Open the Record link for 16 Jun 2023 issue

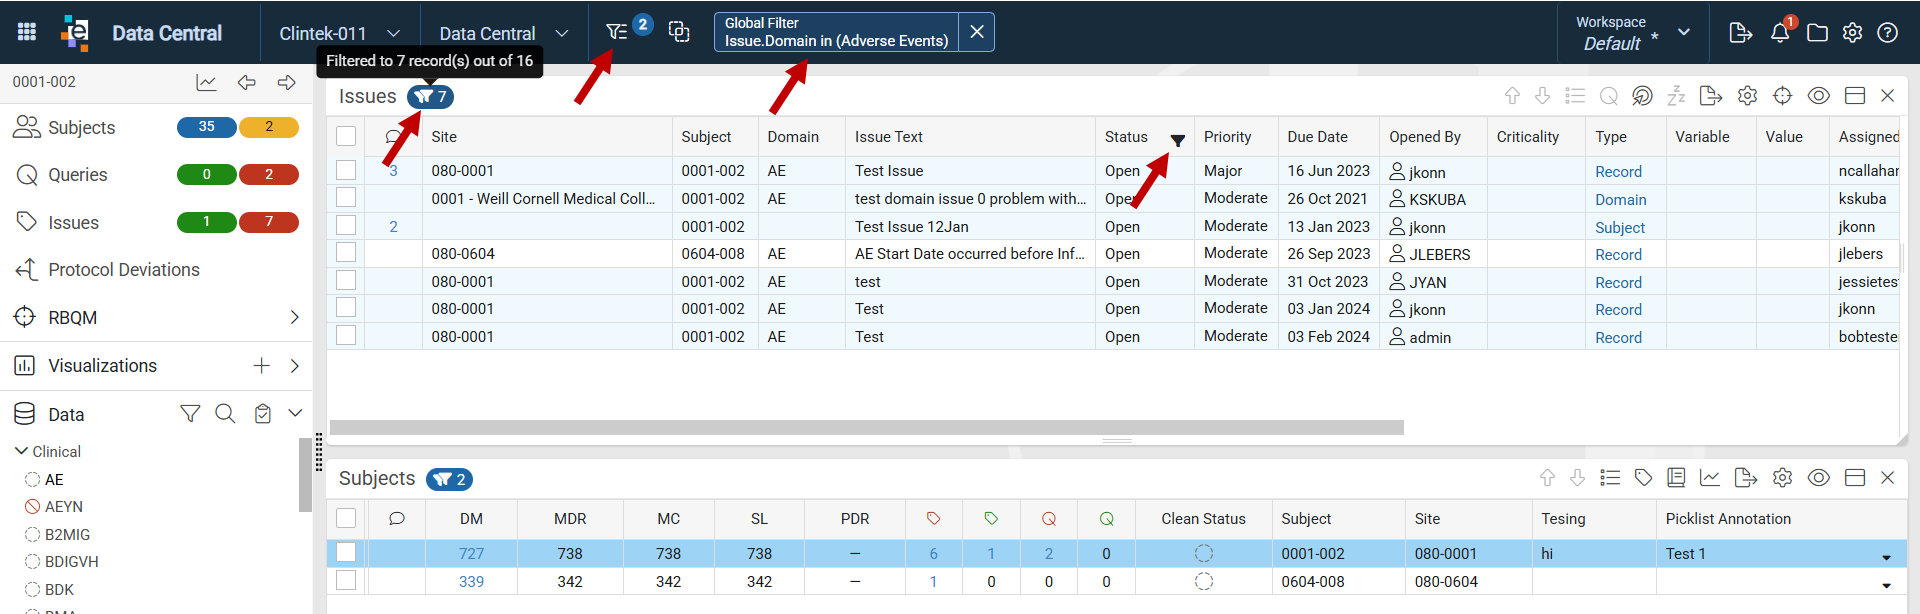pos(1618,172)
